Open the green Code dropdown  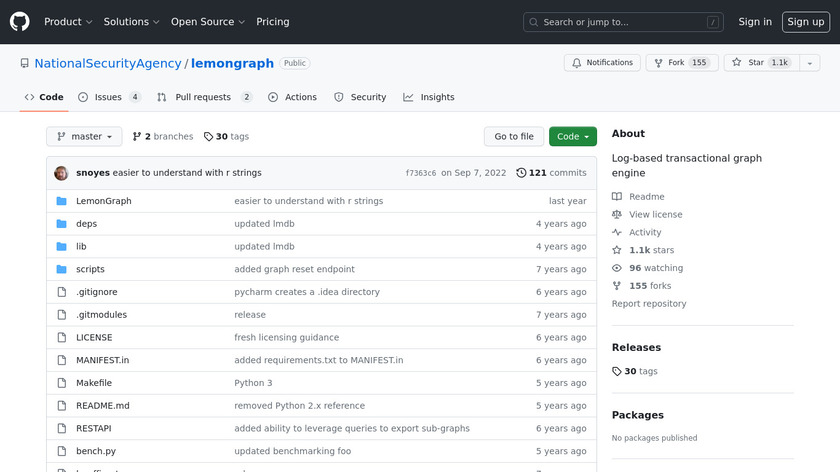pyautogui.click(x=573, y=136)
